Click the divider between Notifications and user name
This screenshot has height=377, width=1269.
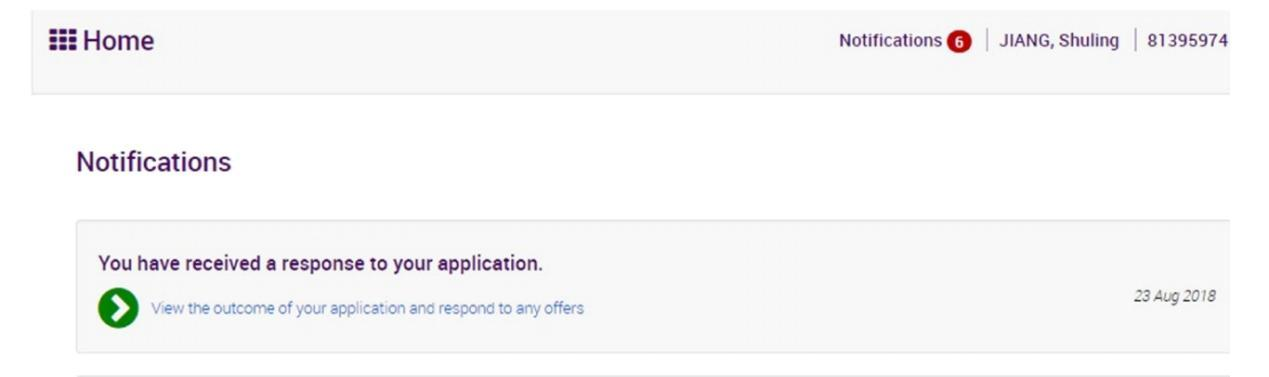(987, 41)
